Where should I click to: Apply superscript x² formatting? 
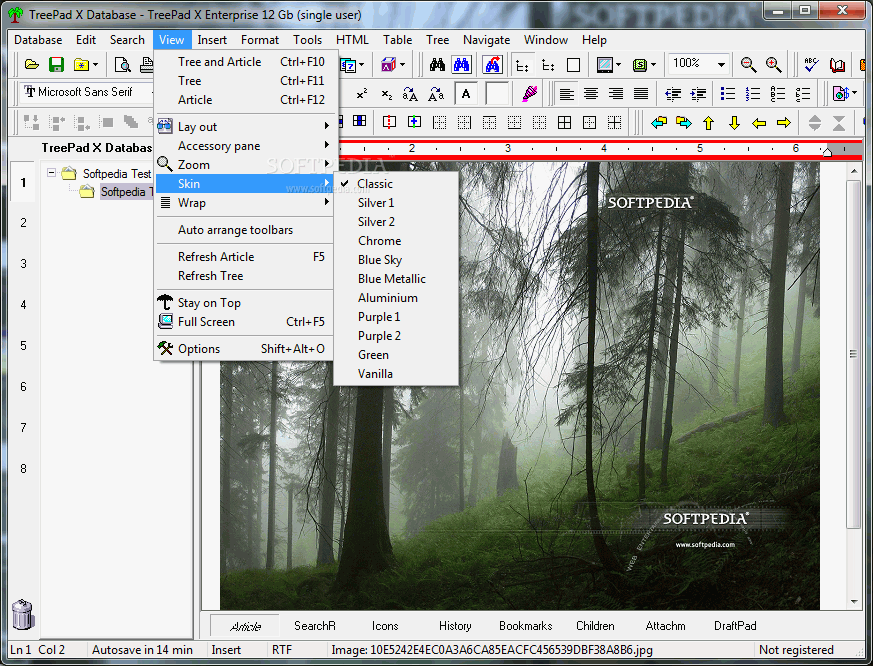point(362,94)
